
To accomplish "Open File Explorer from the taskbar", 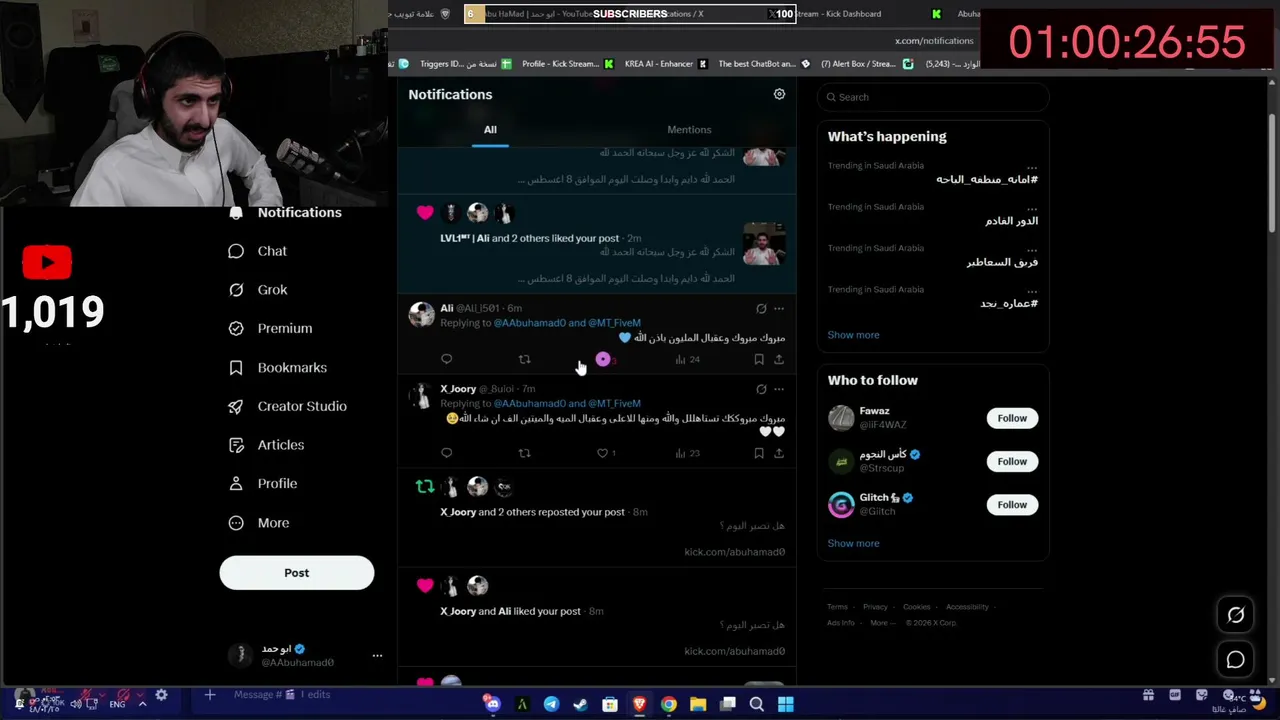I will pyautogui.click(x=698, y=705).
